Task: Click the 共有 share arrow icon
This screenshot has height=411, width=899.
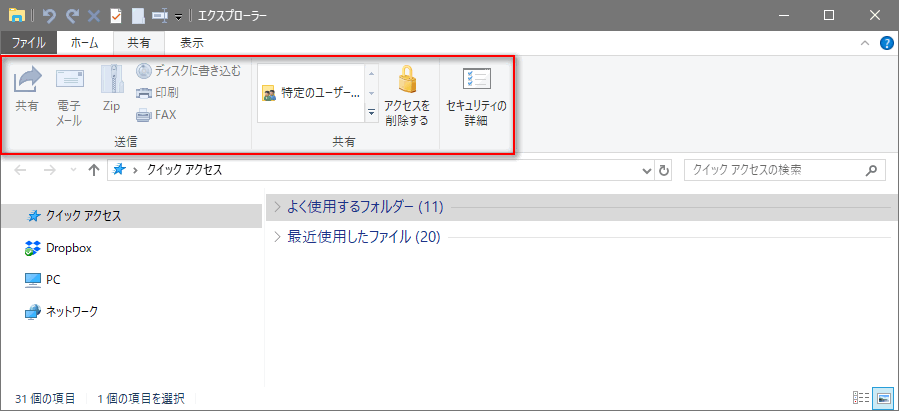Action: click(27, 81)
